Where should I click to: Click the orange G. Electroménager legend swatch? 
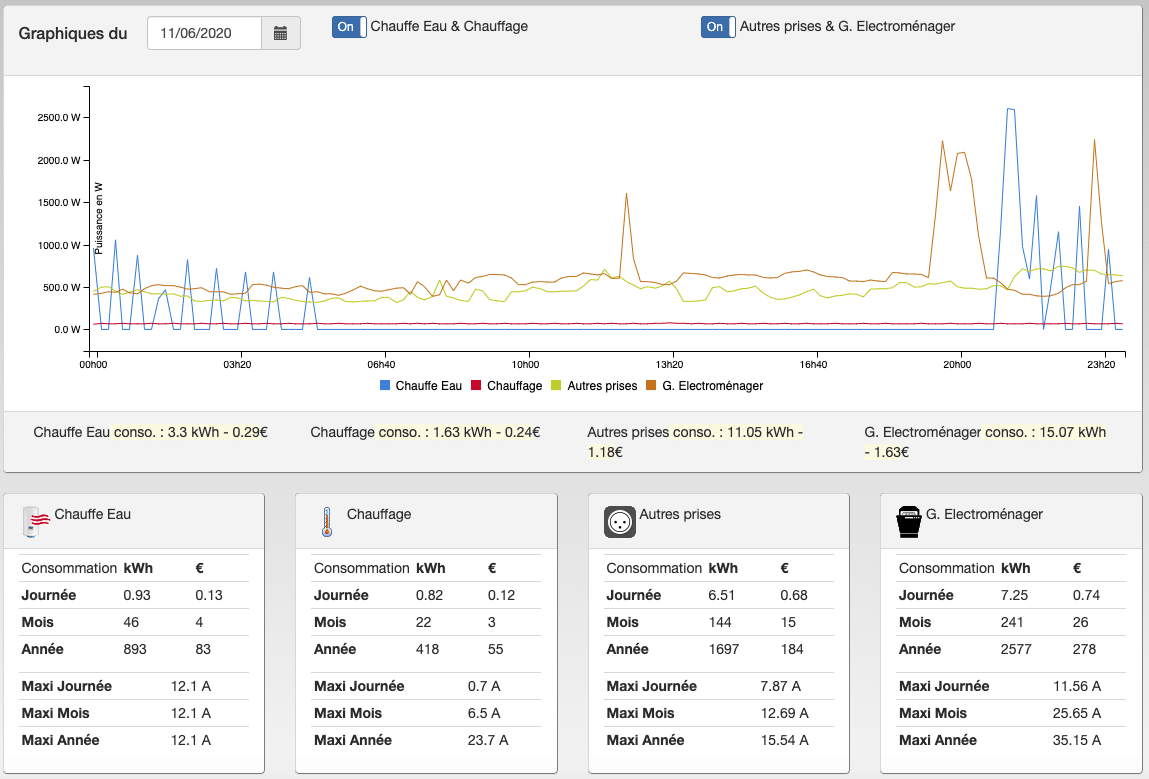point(651,385)
